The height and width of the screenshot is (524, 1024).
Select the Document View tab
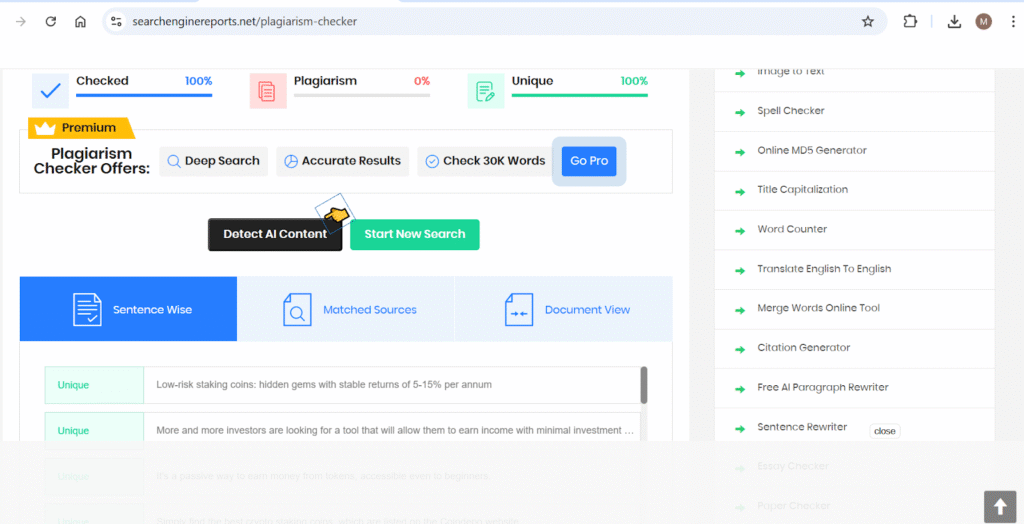tap(564, 310)
